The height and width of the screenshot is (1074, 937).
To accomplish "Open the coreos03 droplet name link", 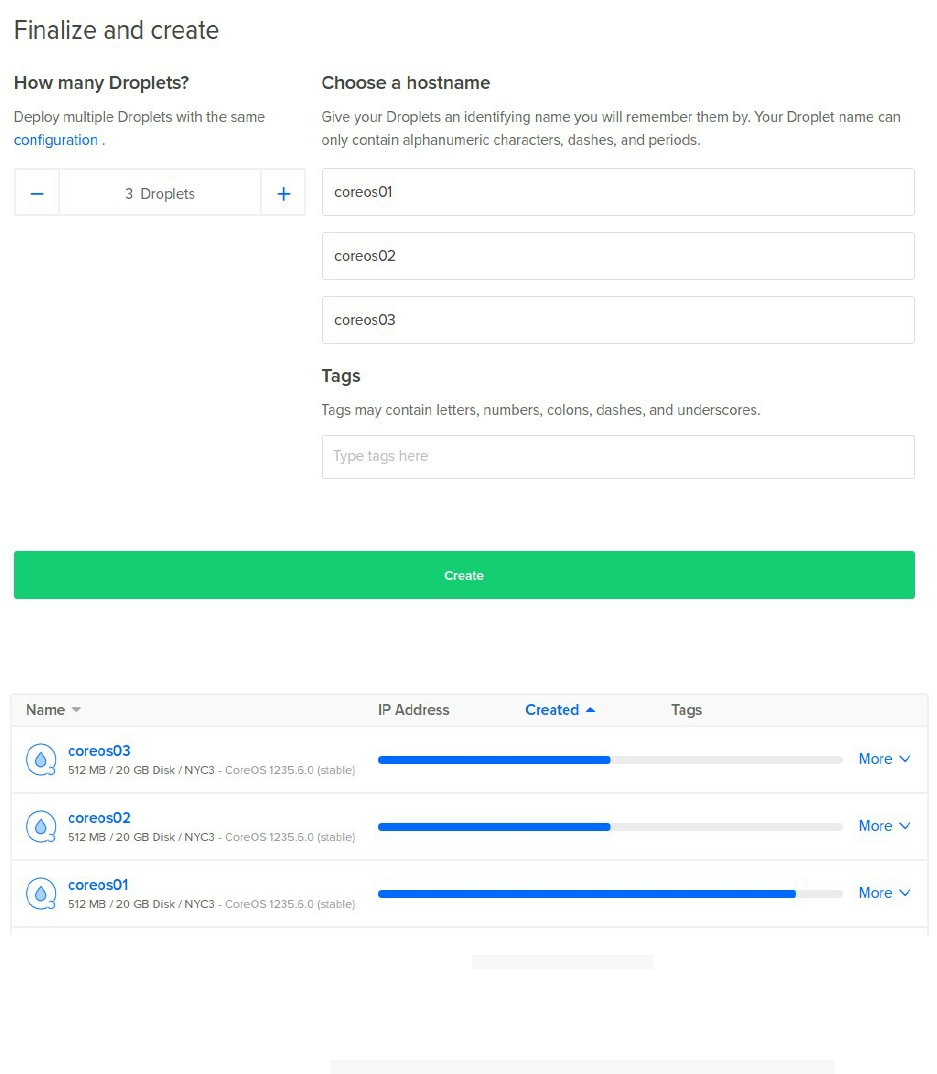I will tap(99, 751).
